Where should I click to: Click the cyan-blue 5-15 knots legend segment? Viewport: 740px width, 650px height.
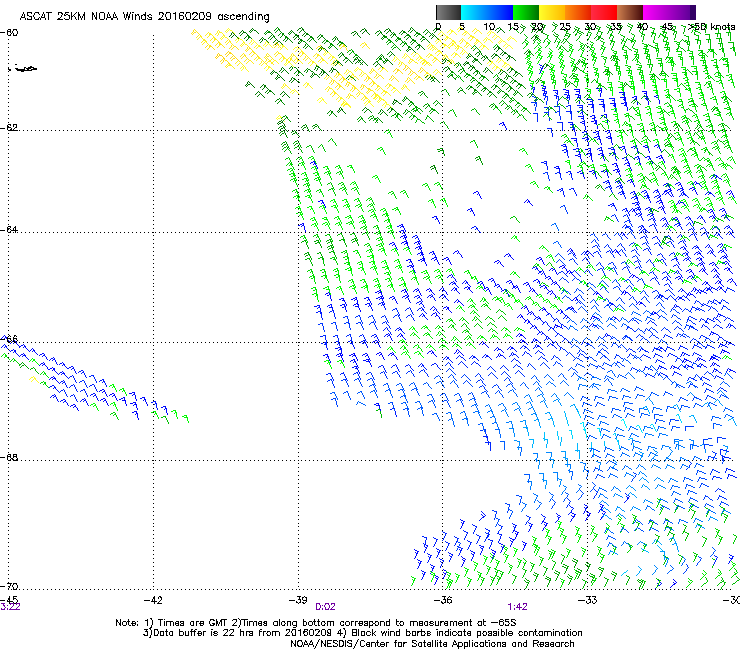click(x=487, y=12)
